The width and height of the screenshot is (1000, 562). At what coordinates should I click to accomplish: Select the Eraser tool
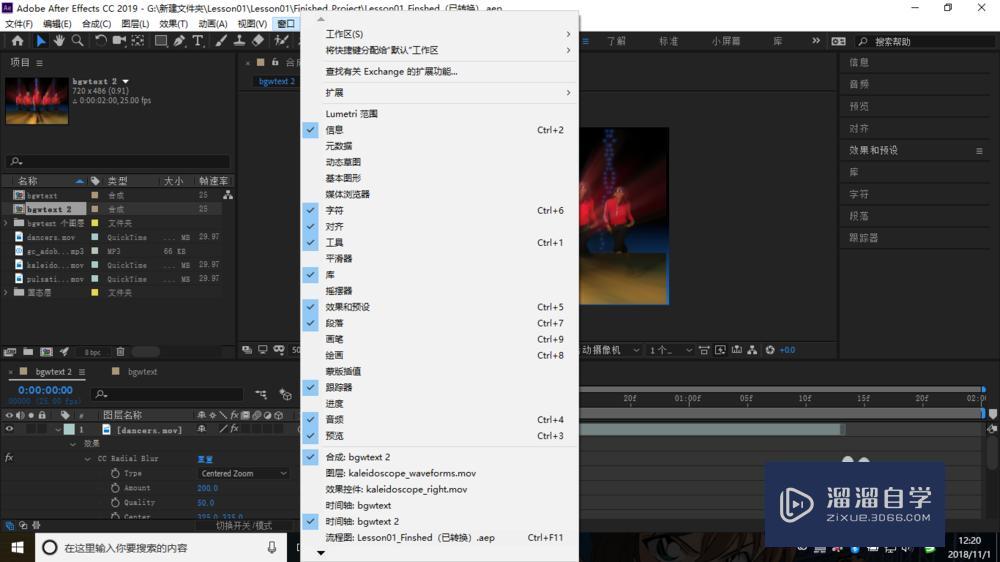[x=258, y=41]
